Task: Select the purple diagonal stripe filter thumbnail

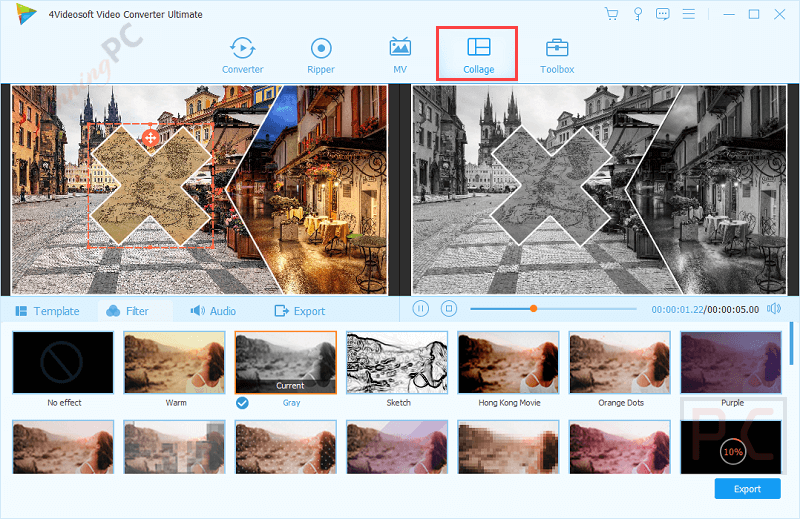Action: click(397, 447)
